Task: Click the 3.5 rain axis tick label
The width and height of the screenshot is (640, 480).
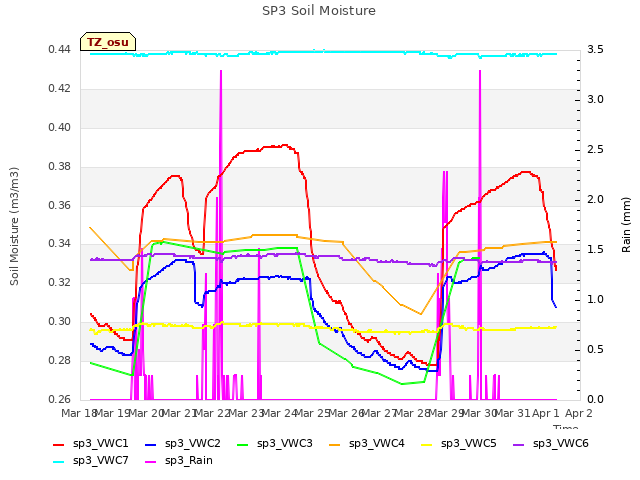Action: pos(595,49)
